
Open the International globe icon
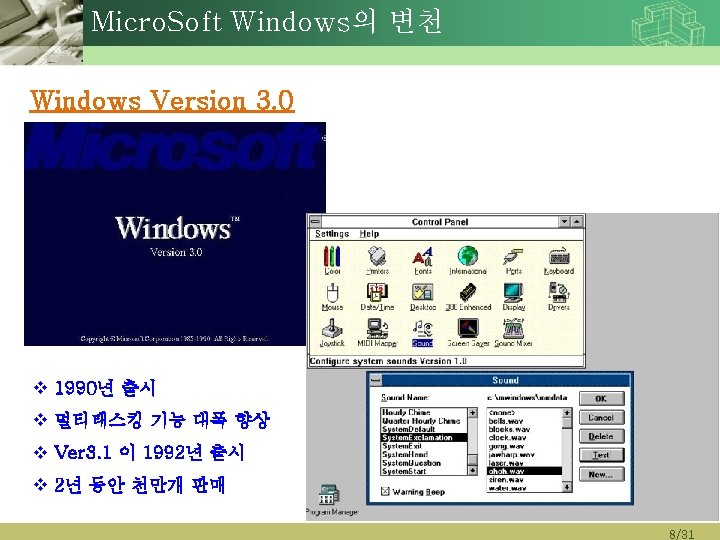467,260
